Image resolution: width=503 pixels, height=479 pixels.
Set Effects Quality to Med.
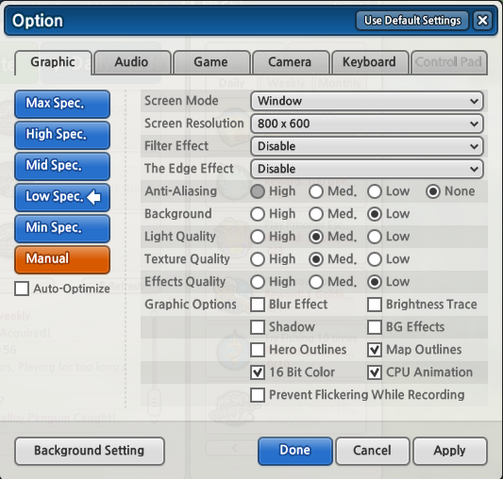(316, 282)
